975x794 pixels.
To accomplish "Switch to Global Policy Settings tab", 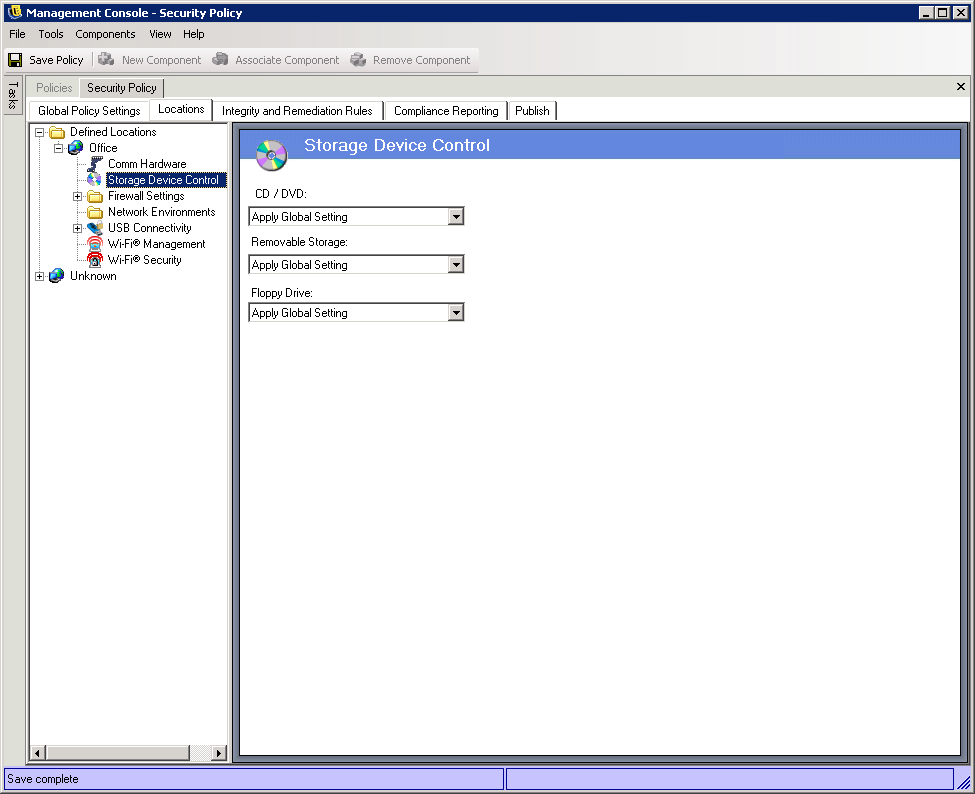I will (x=89, y=111).
